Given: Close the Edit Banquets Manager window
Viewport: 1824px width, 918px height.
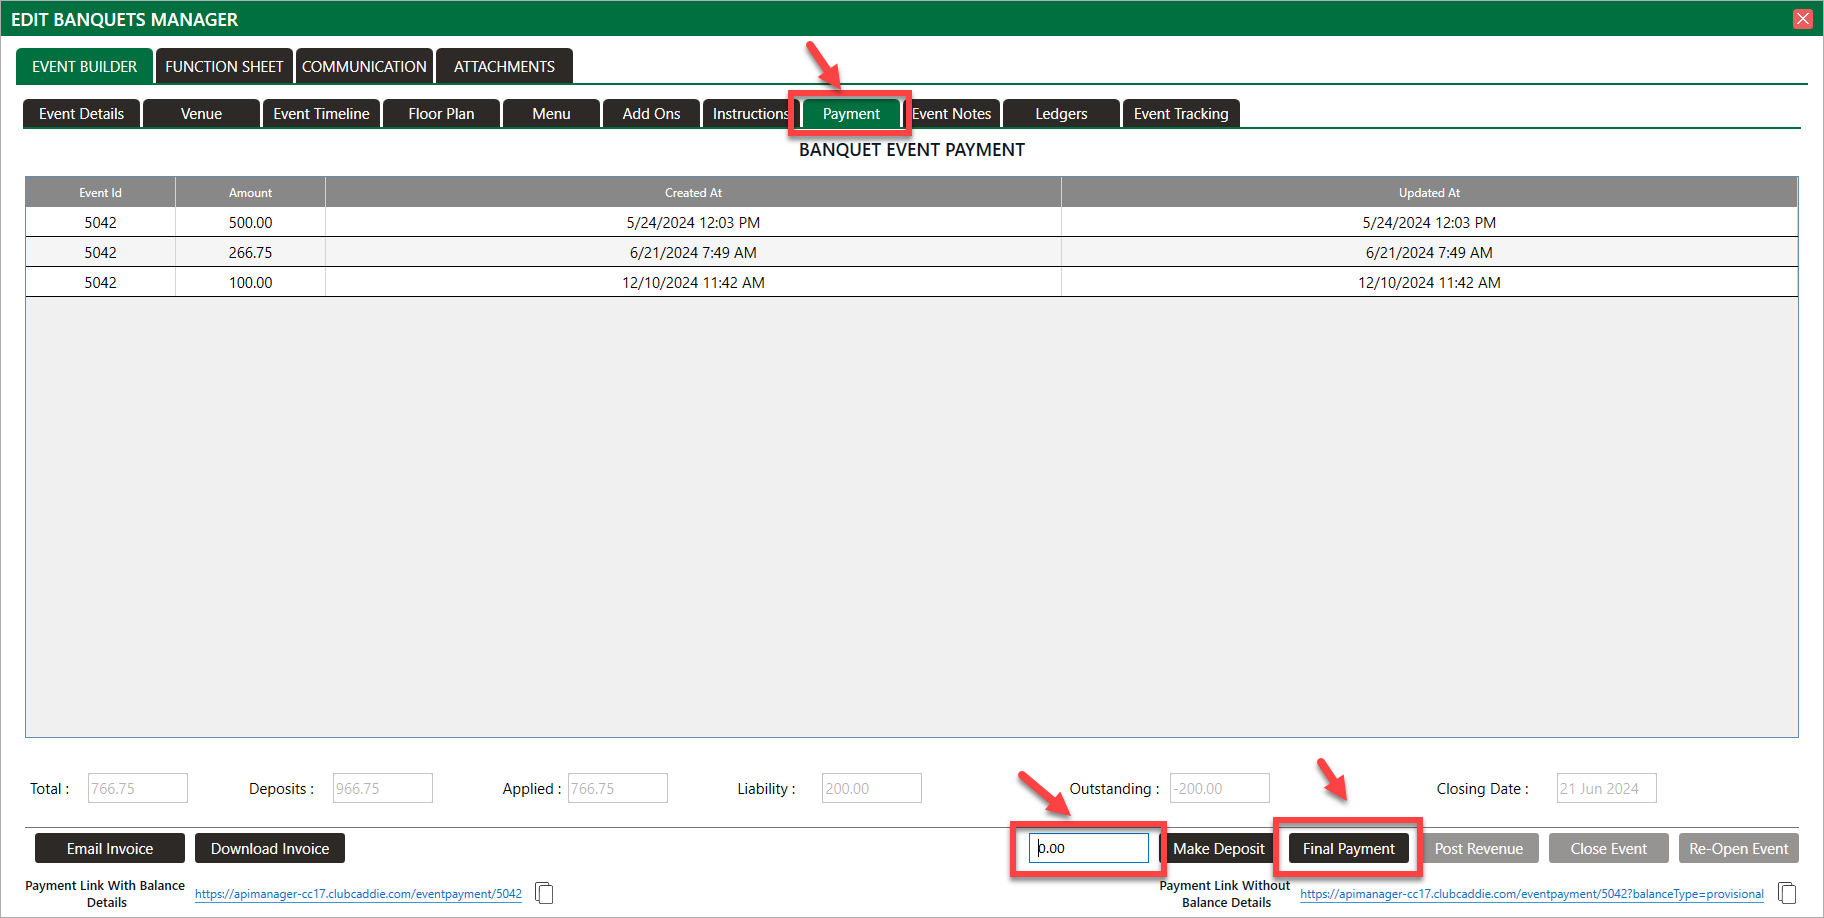Looking at the screenshot, I should coord(1803,19).
